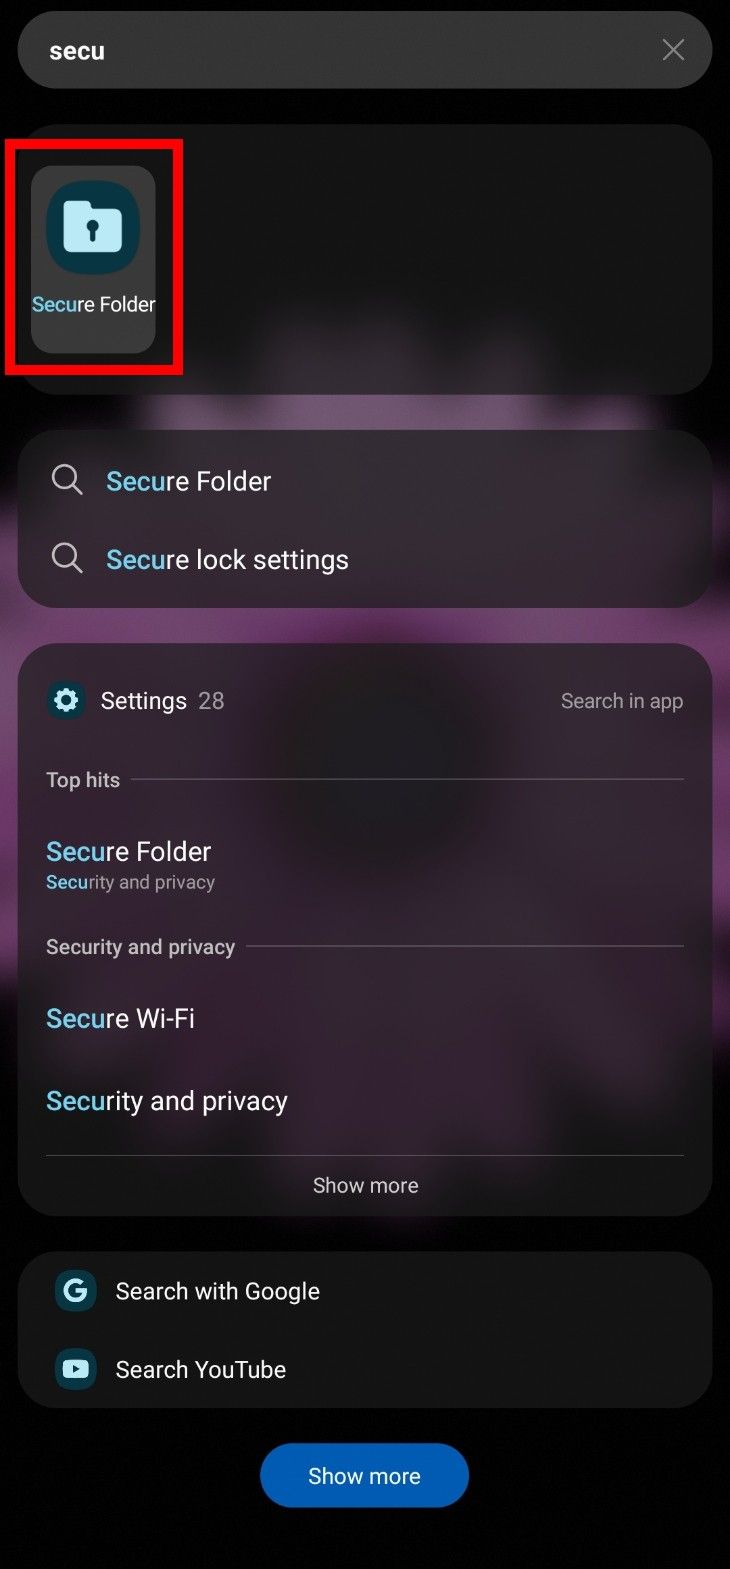
Task: Select the Google icon to search with Google
Action: (x=75, y=1290)
